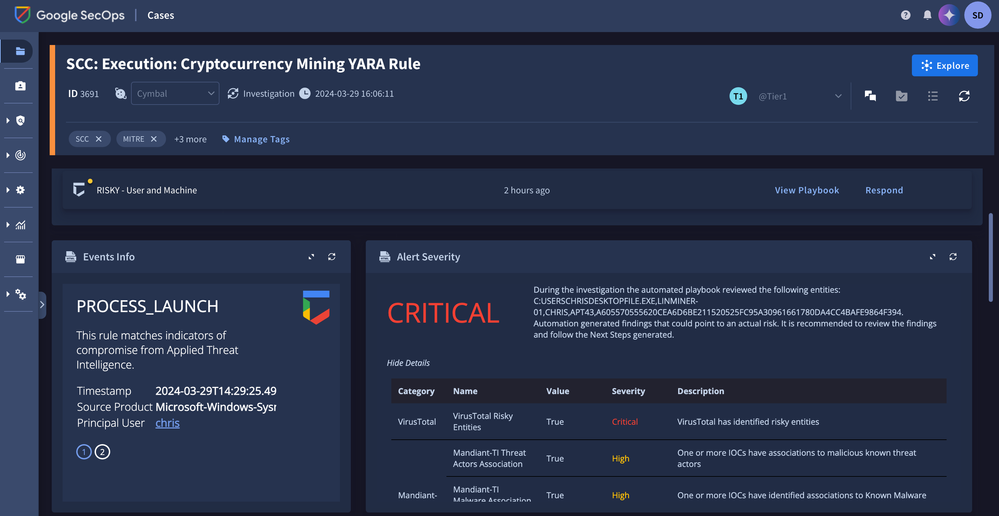
Task: Expand the Alert Severity widget to fullscreen
Action: [x=933, y=257]
